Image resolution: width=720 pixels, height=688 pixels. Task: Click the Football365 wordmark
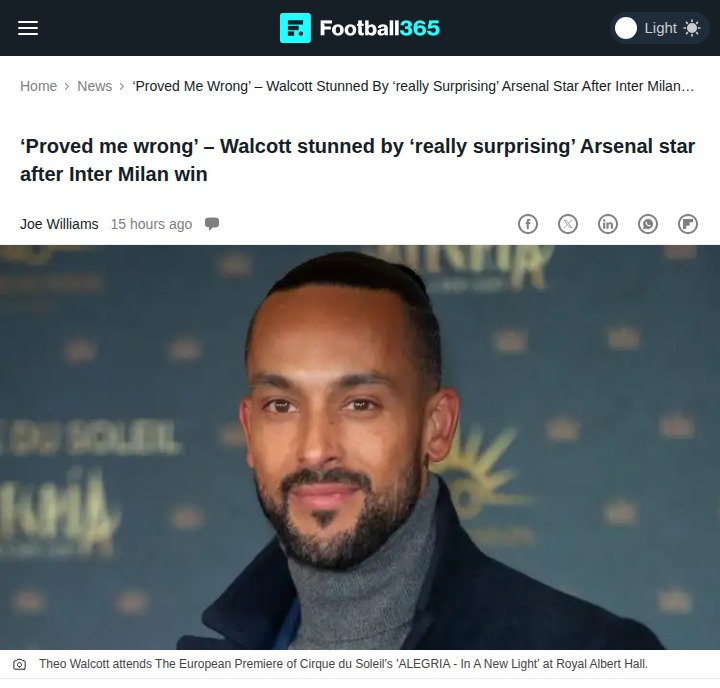380,28
